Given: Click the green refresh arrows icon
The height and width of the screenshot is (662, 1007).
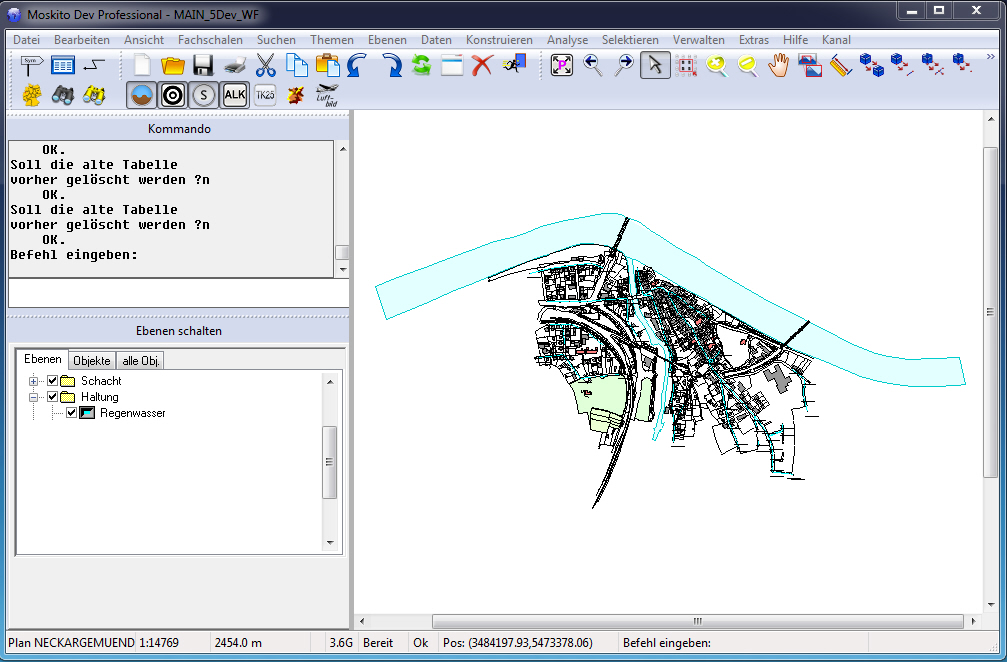Looking at the screenshot, I should 421,66.
